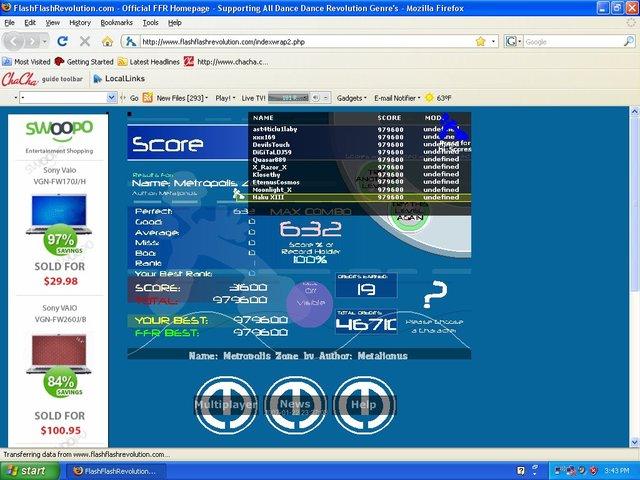Toggle the purple Mode Off Visible circle
640x480 pixels.
310,303
